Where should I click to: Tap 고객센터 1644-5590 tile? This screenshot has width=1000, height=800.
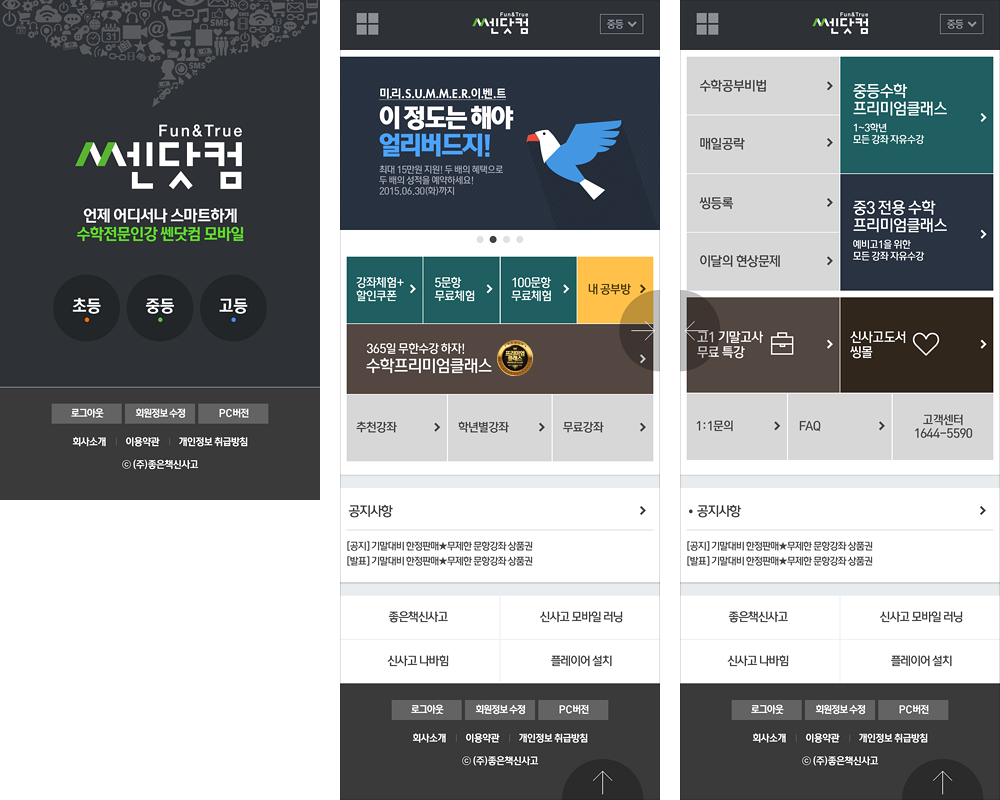coord(943,426)
